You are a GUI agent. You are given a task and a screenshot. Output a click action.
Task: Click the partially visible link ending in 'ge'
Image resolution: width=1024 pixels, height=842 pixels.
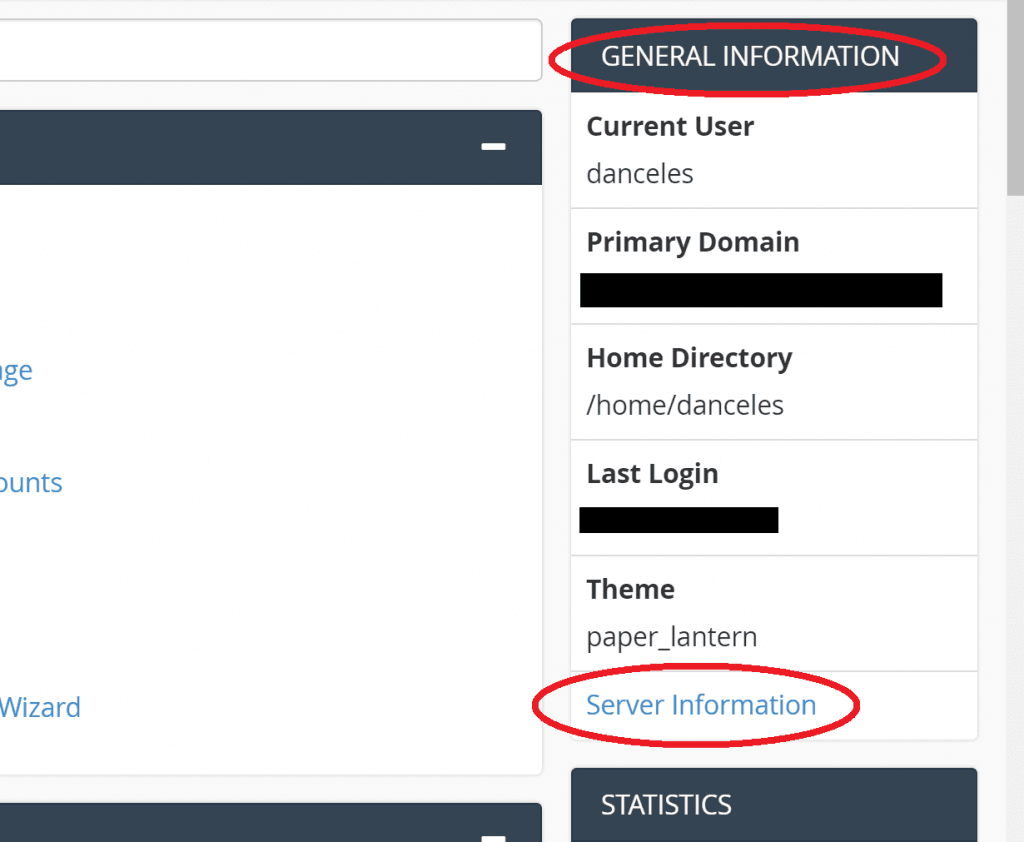(x=16, y=371)
